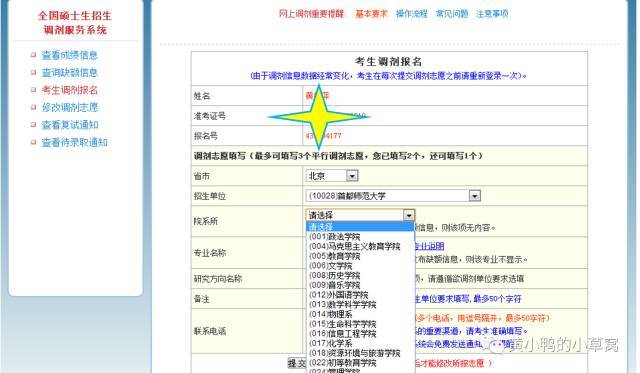Go to 考生调剂报名 in sidebar
This screenshot has width=640, height=373.
click(70, 90)
